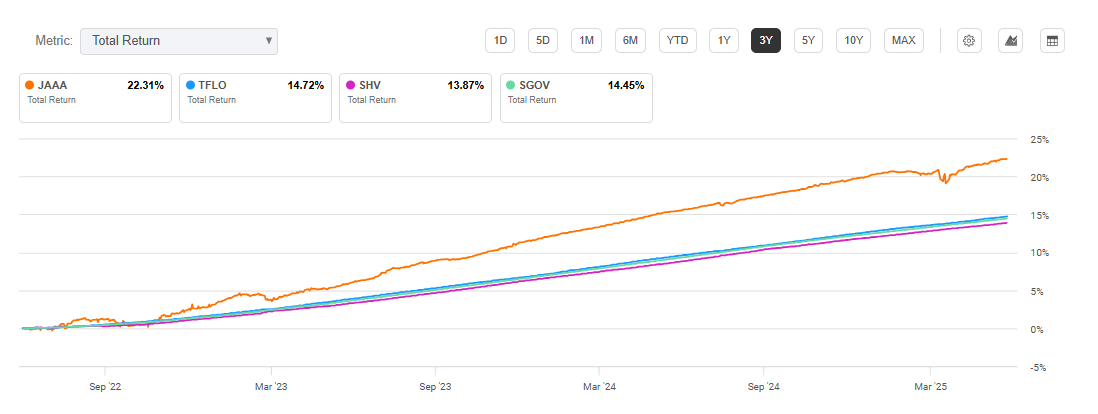Screen dimensions: 1098x414
Task: Toggle the SHV series card
Action: point(415,97)
